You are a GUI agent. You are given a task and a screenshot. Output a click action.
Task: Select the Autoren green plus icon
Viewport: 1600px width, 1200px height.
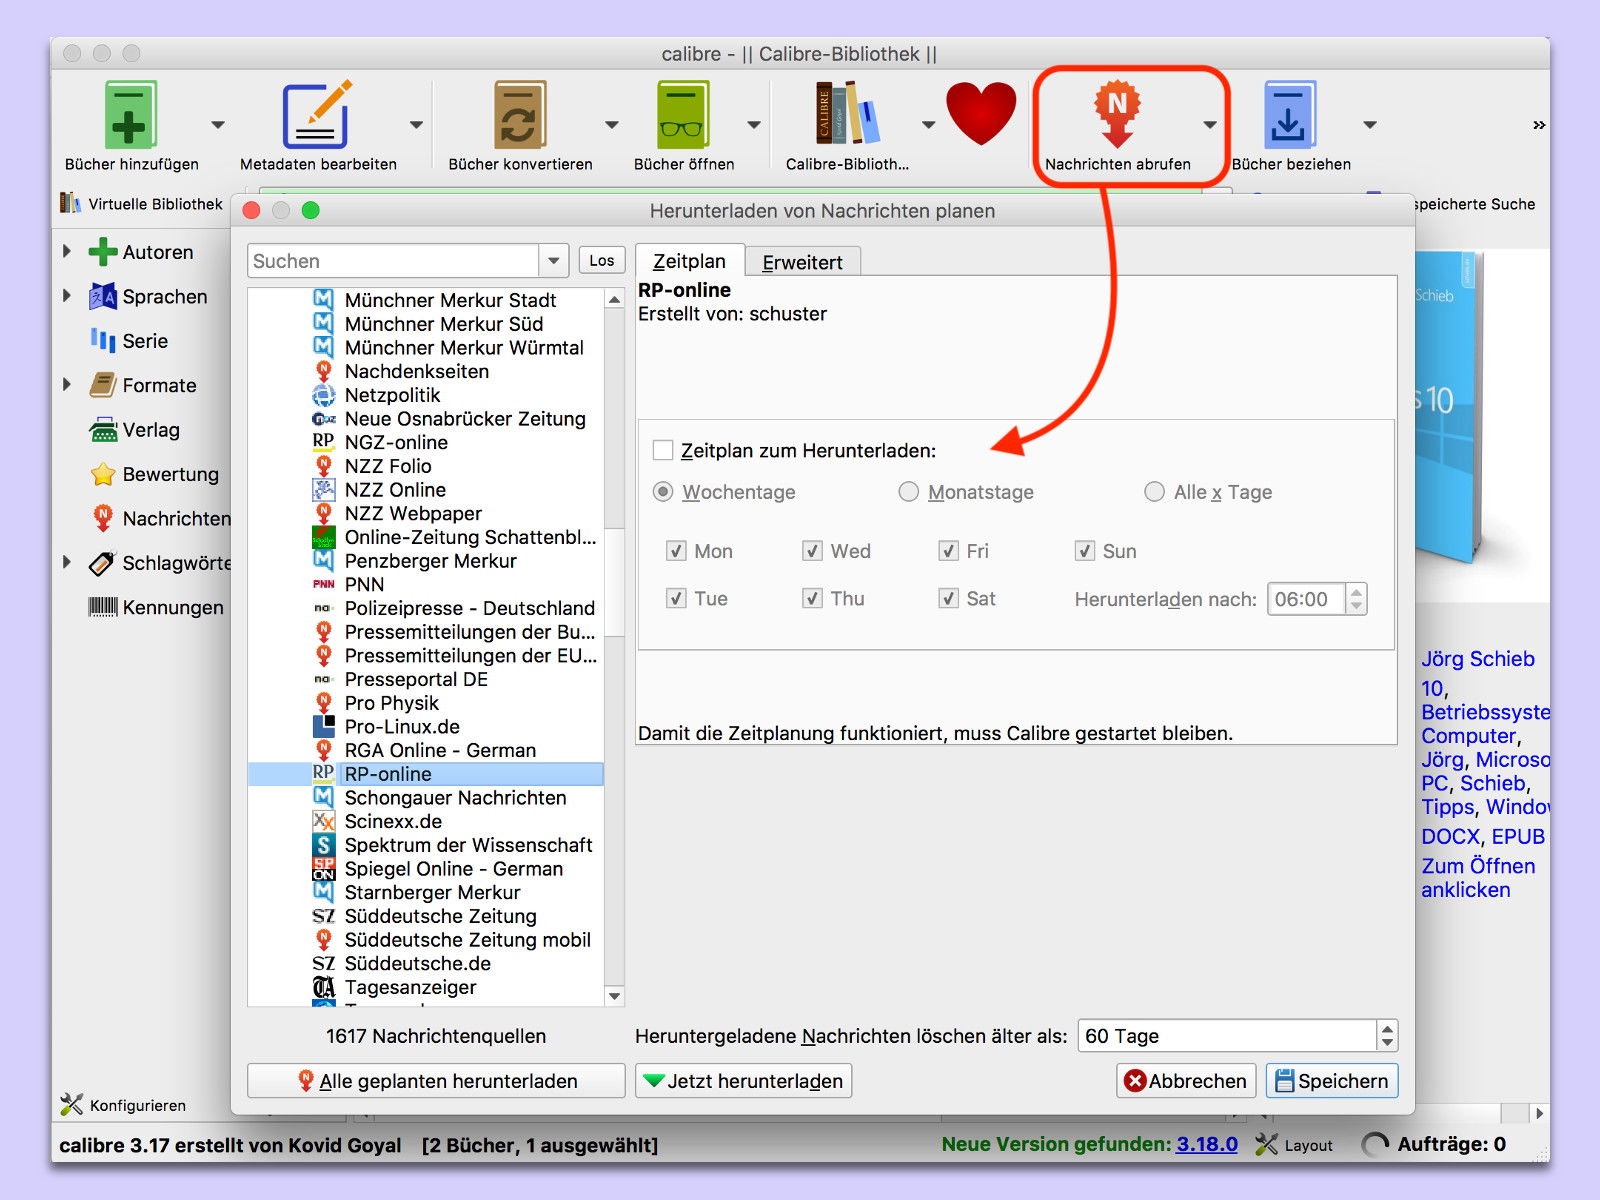(102, 252)
